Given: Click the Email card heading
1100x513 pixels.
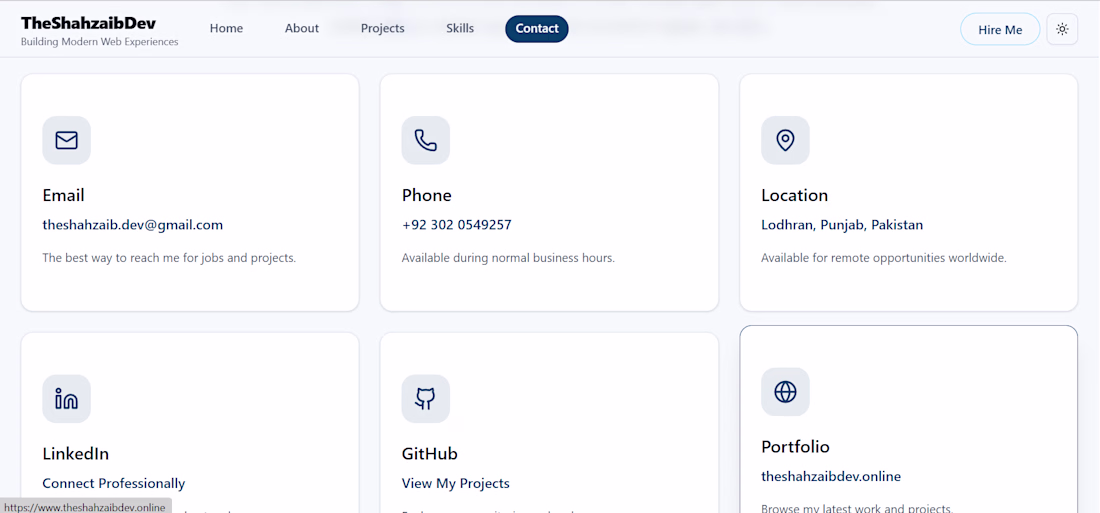Looking at the screenshot, I should tap(63, 195).
